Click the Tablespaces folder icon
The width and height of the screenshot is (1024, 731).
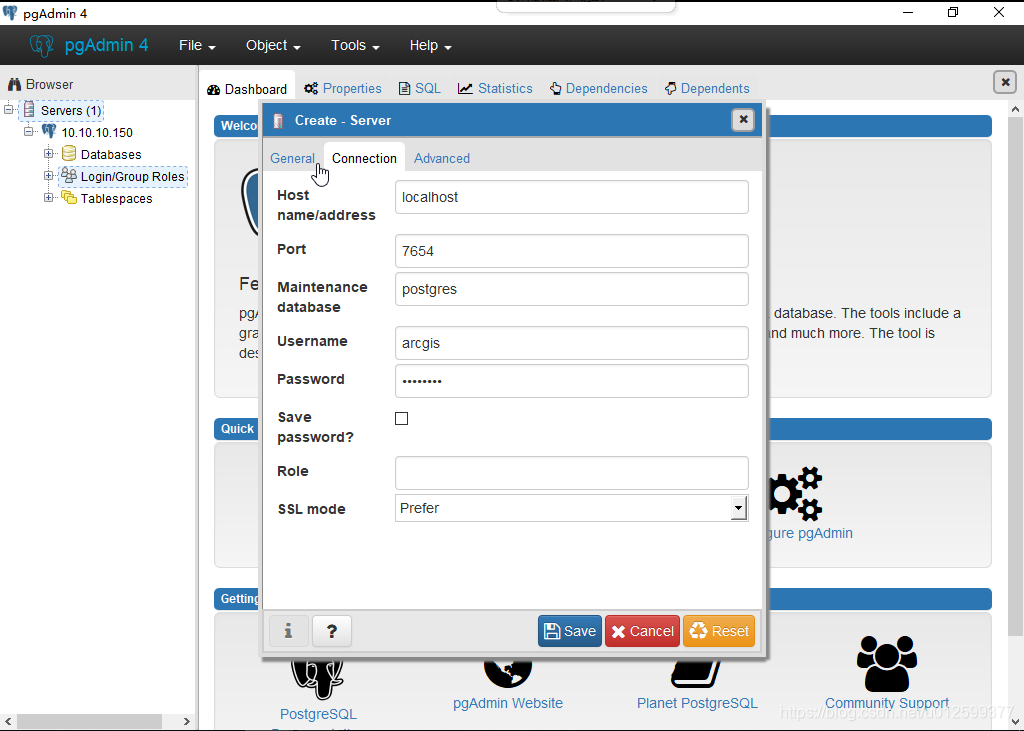click(69, 197)
